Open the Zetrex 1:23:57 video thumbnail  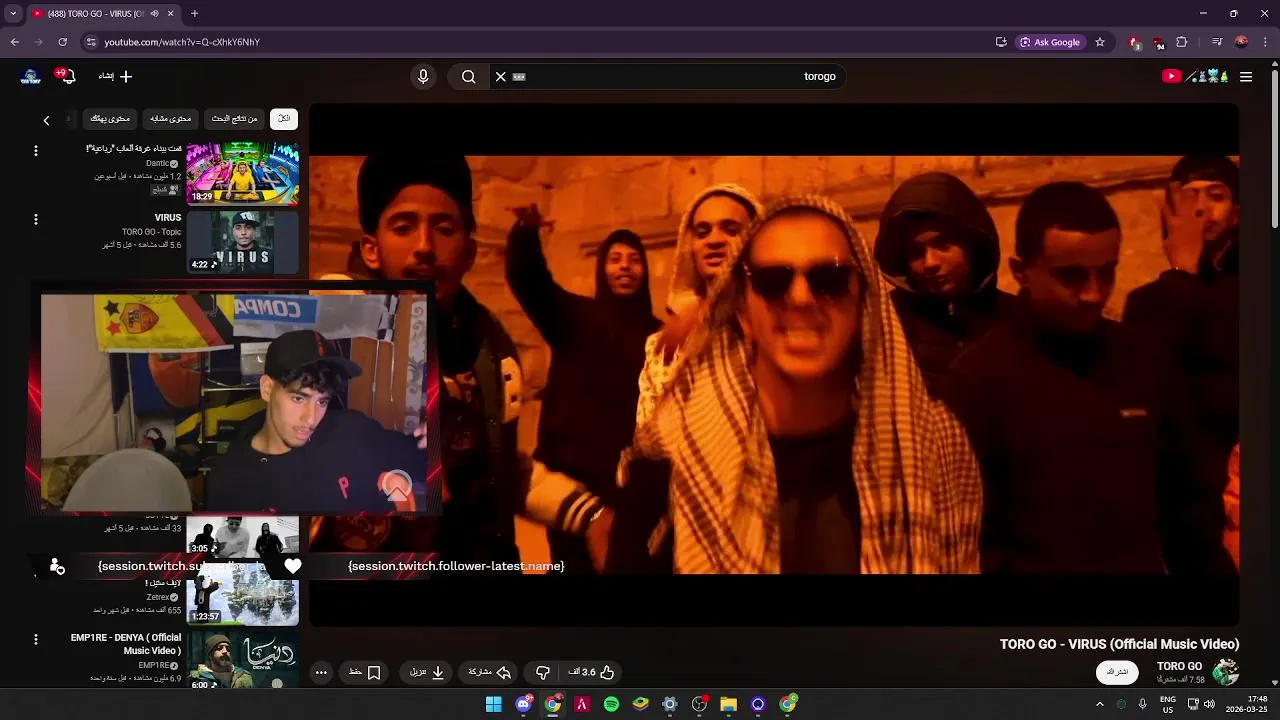pyautogui.click(x=243, y=597)
